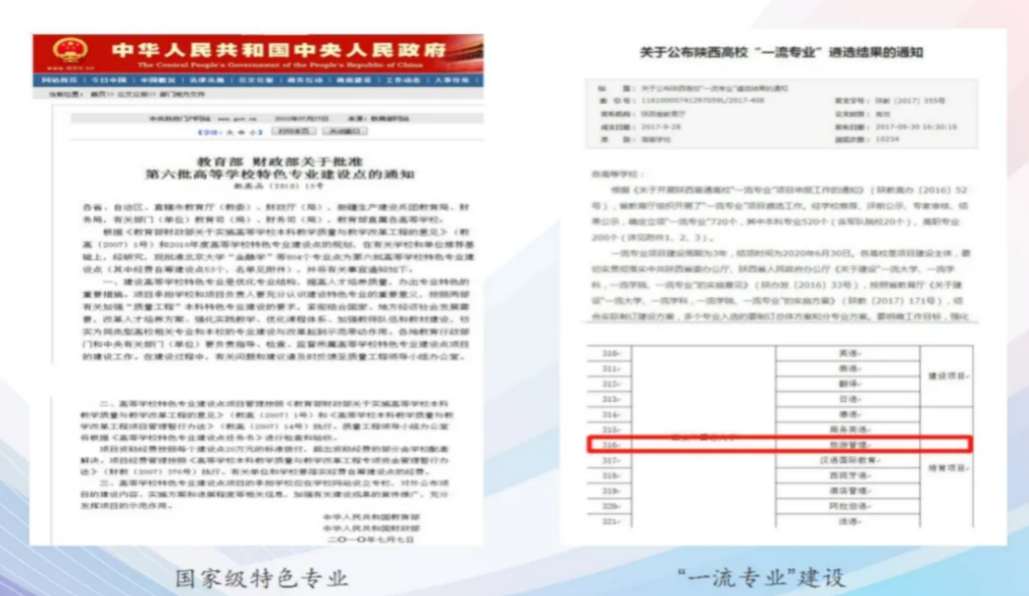The image size is (1029, 596).
Task: Open 政务互动 in the navigation bar
Action: pyautogui.click(x=305, y=81)
